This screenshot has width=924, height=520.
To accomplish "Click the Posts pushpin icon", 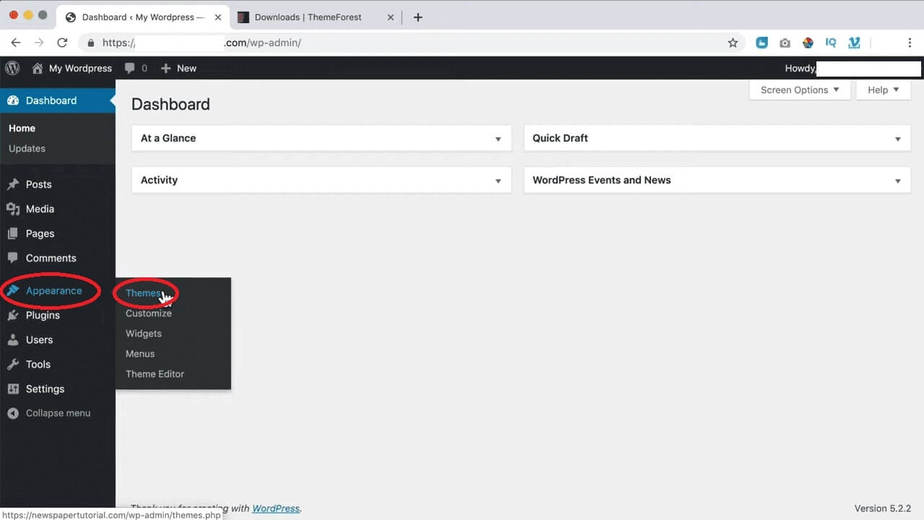I will (13, 185).
